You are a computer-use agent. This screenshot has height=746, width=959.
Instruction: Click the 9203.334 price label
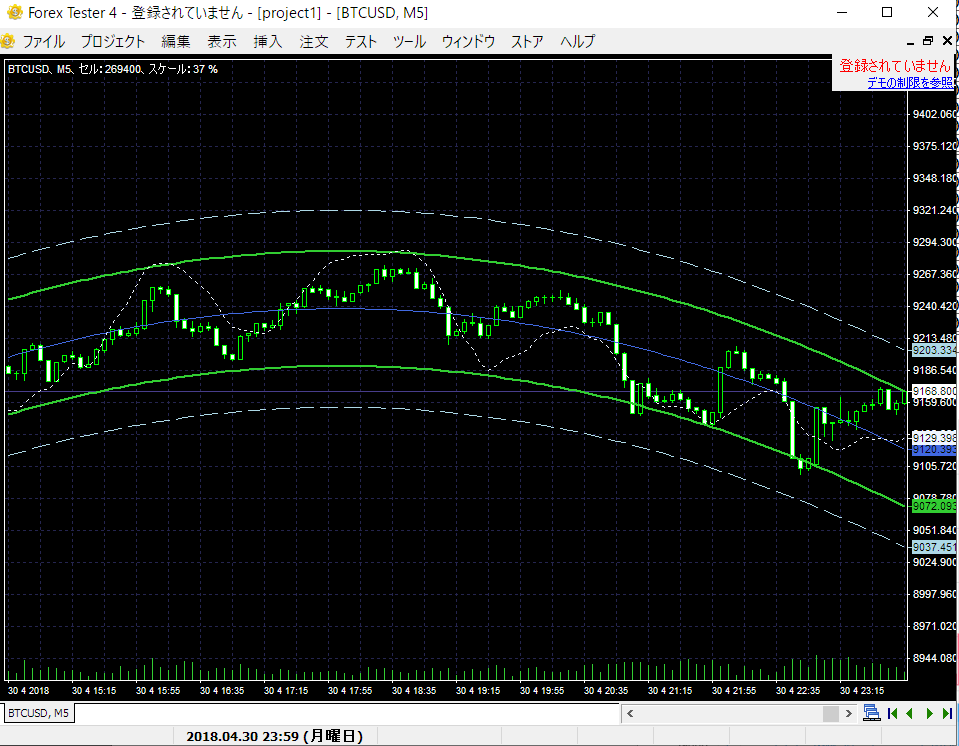click(x=933, y=350)
